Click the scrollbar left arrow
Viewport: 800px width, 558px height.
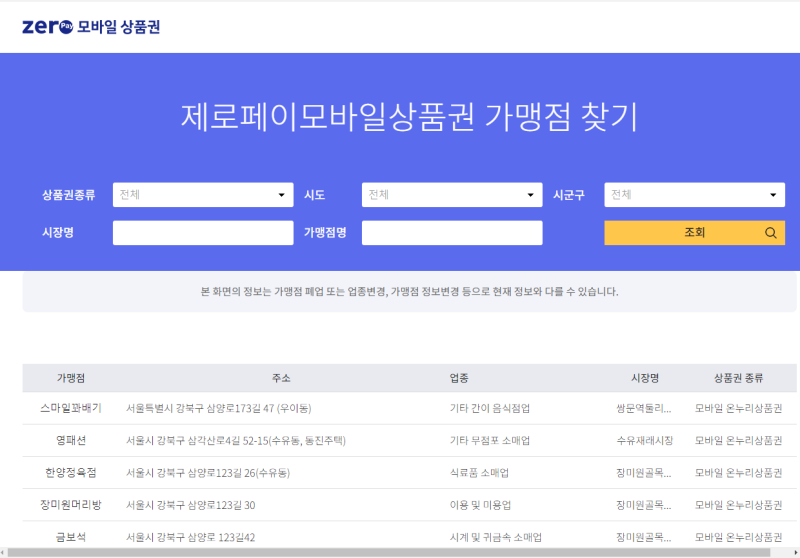3,552
